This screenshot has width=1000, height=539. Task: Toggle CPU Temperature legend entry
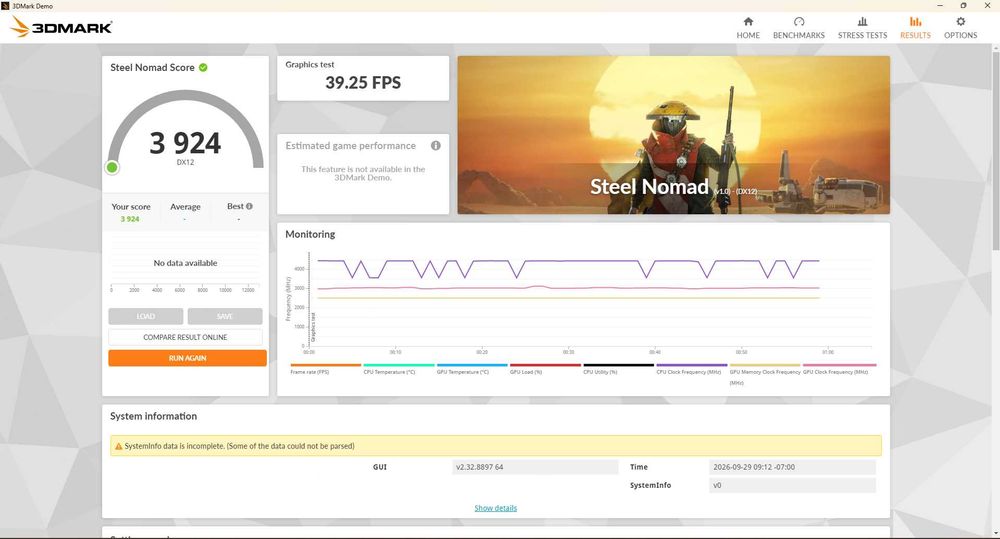coord(399,369)
